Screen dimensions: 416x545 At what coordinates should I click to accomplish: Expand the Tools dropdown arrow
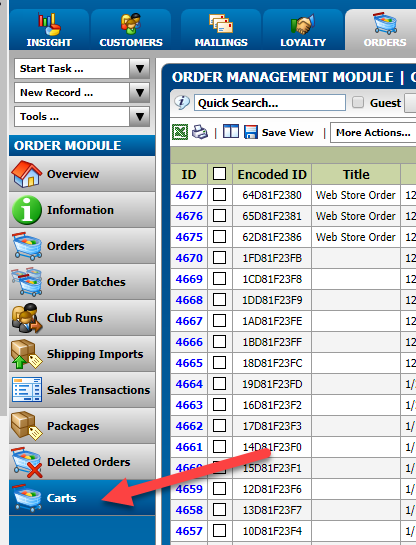[140, 116]
